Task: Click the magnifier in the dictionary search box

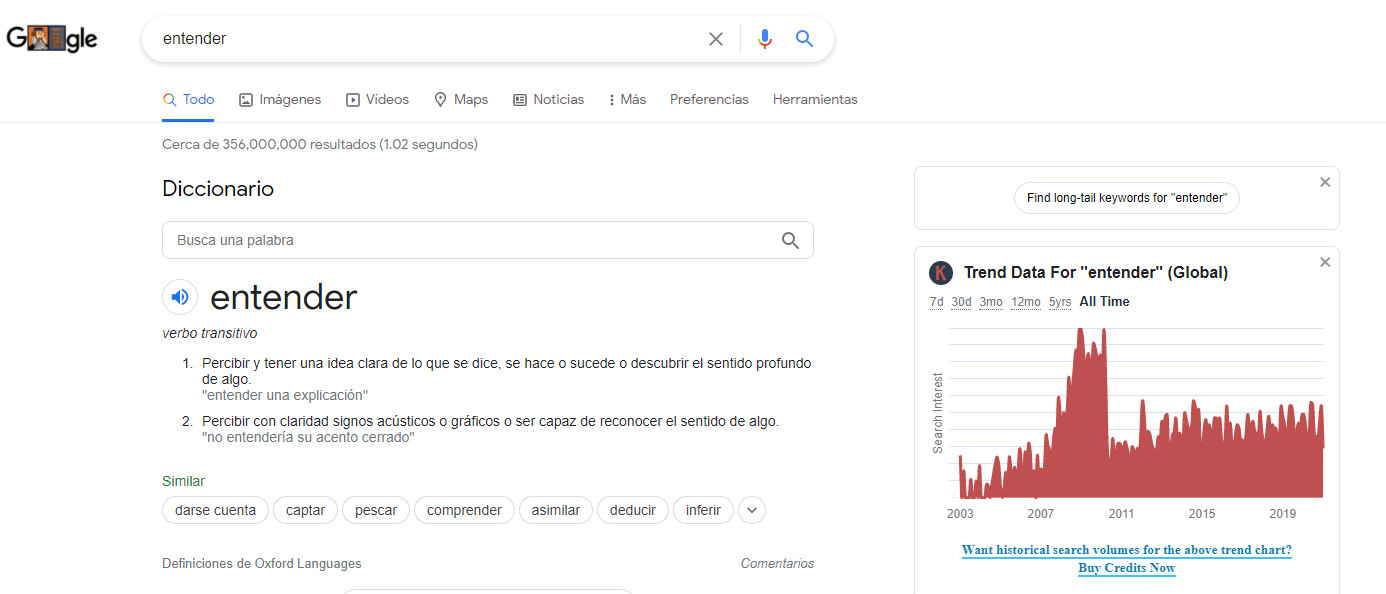Action: [790, 240]
